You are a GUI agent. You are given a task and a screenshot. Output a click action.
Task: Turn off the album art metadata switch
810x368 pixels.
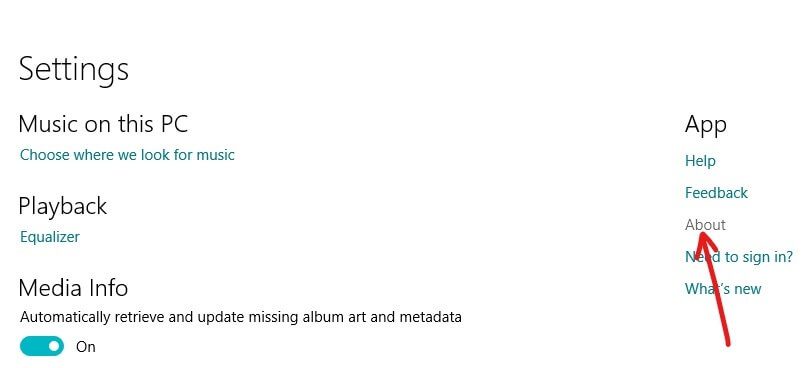[42, 346]
